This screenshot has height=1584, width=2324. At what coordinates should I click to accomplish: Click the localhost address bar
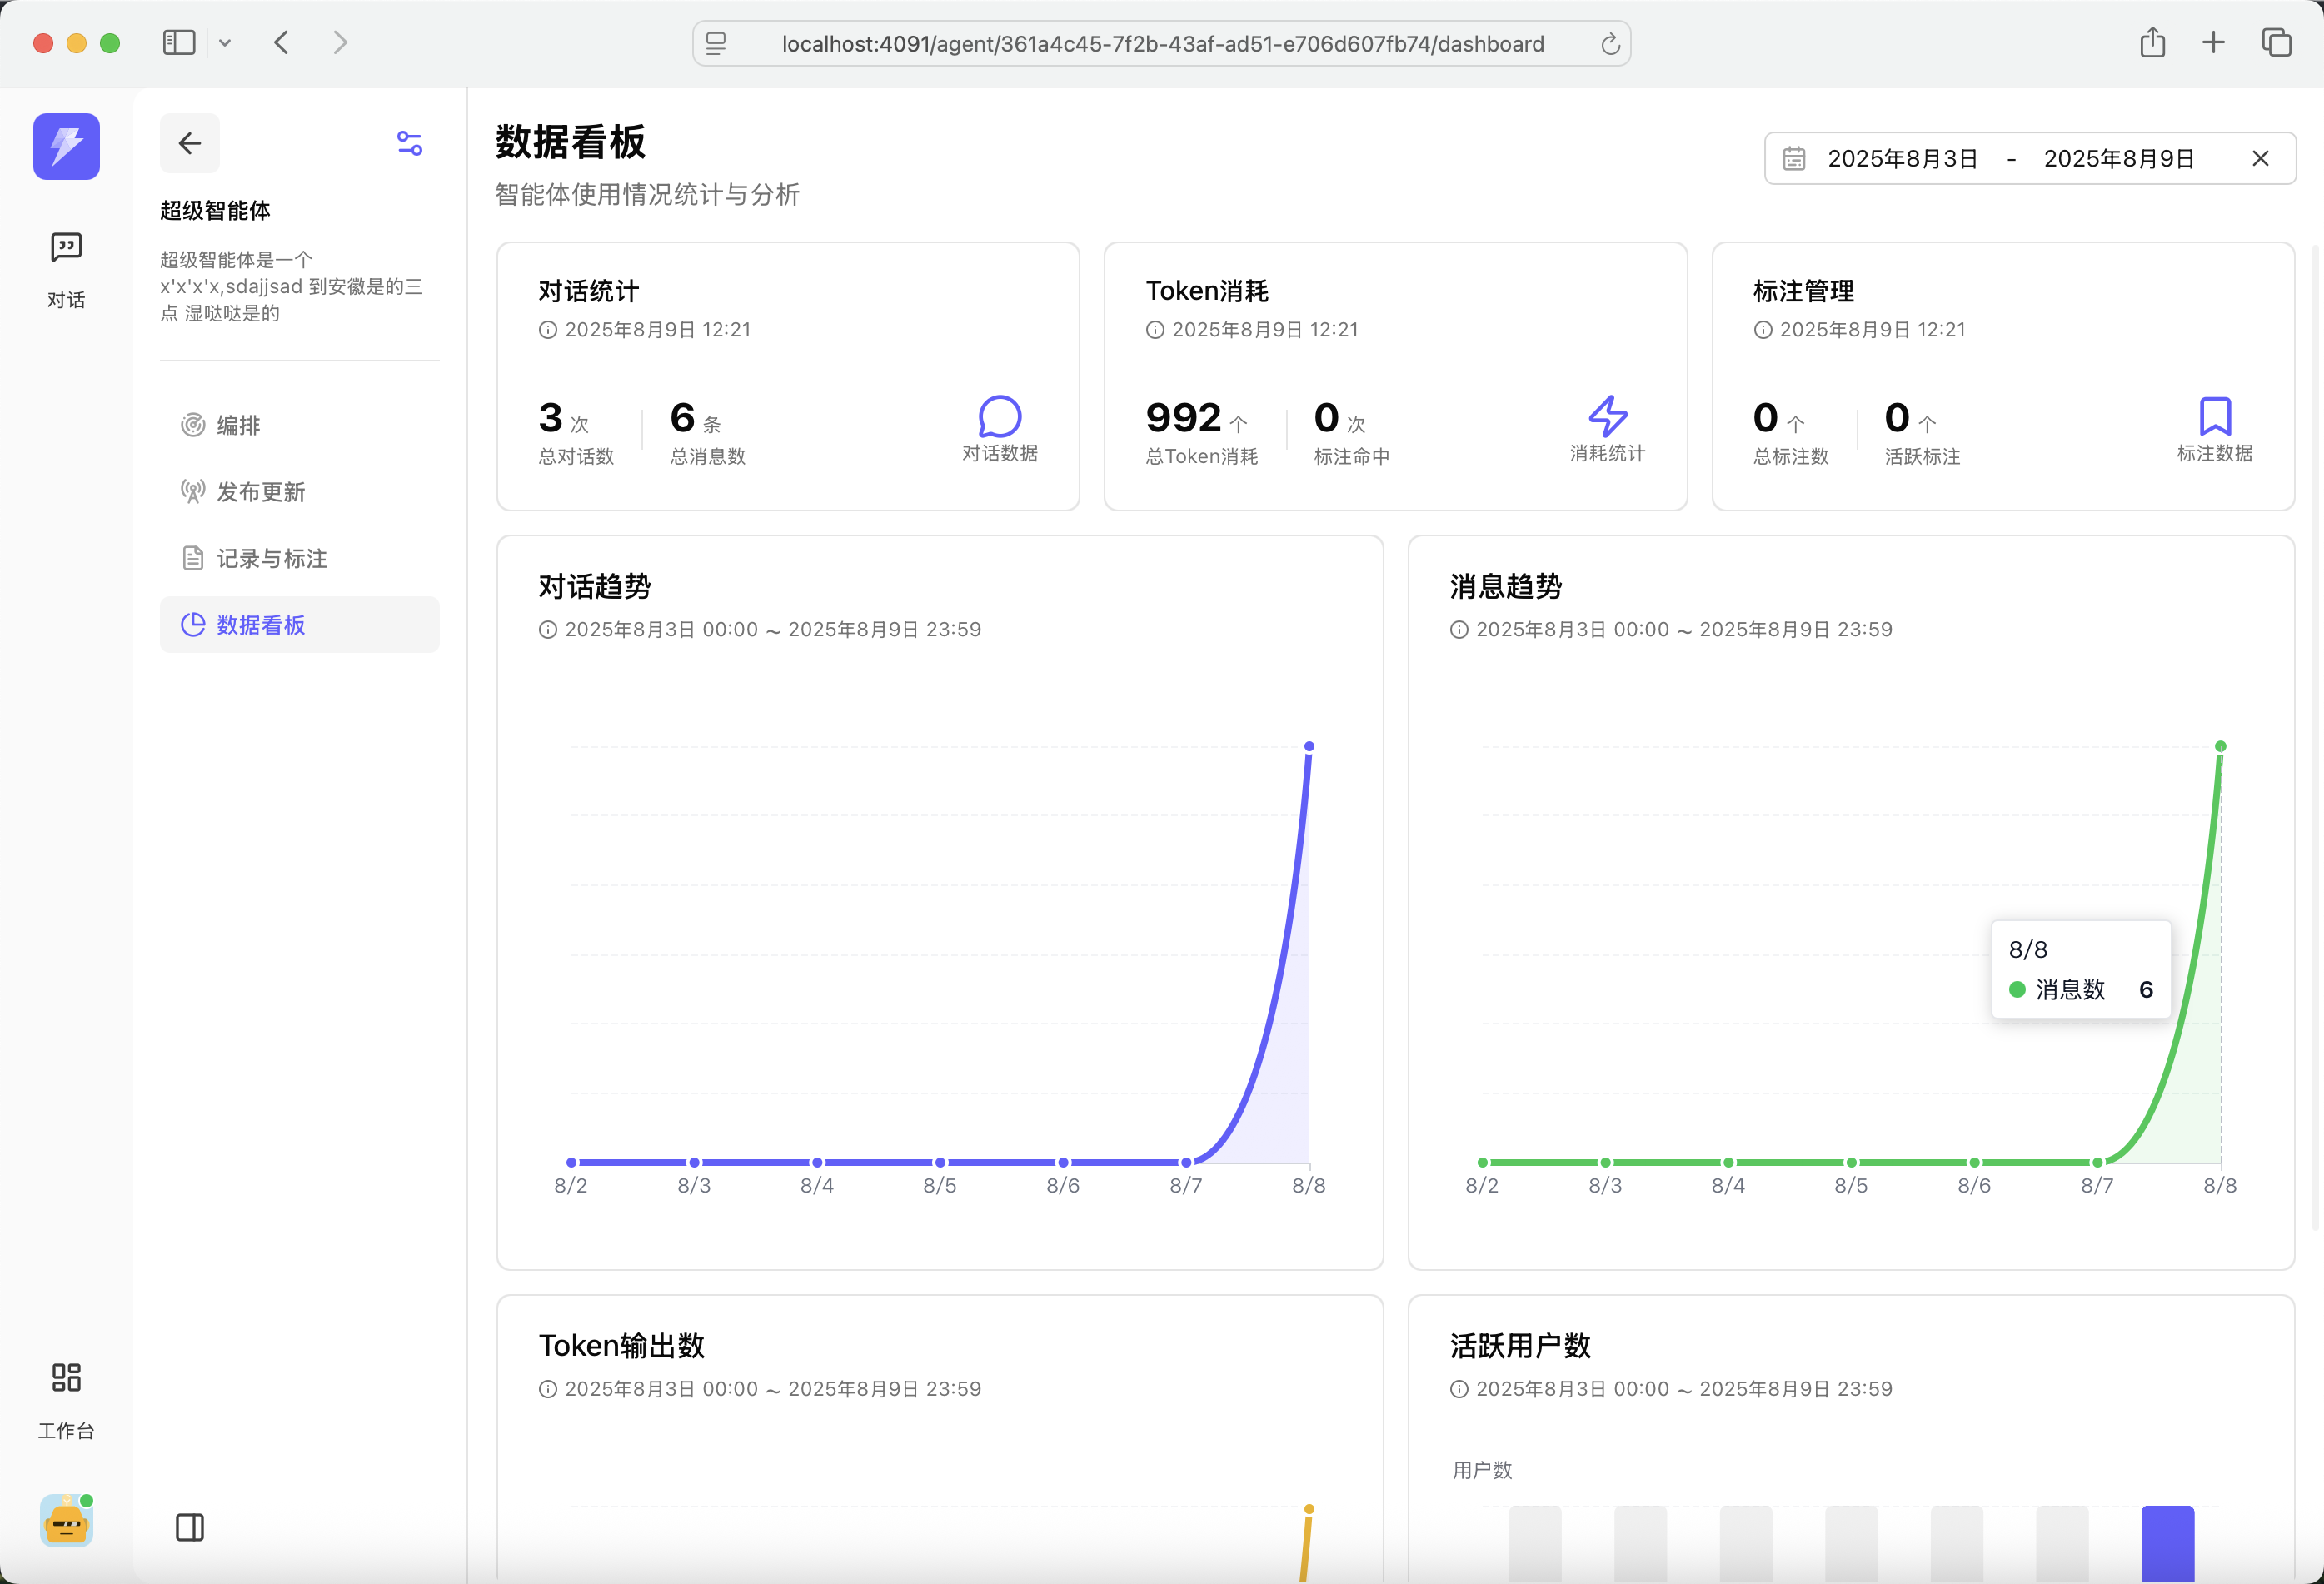pos(1162,44)
